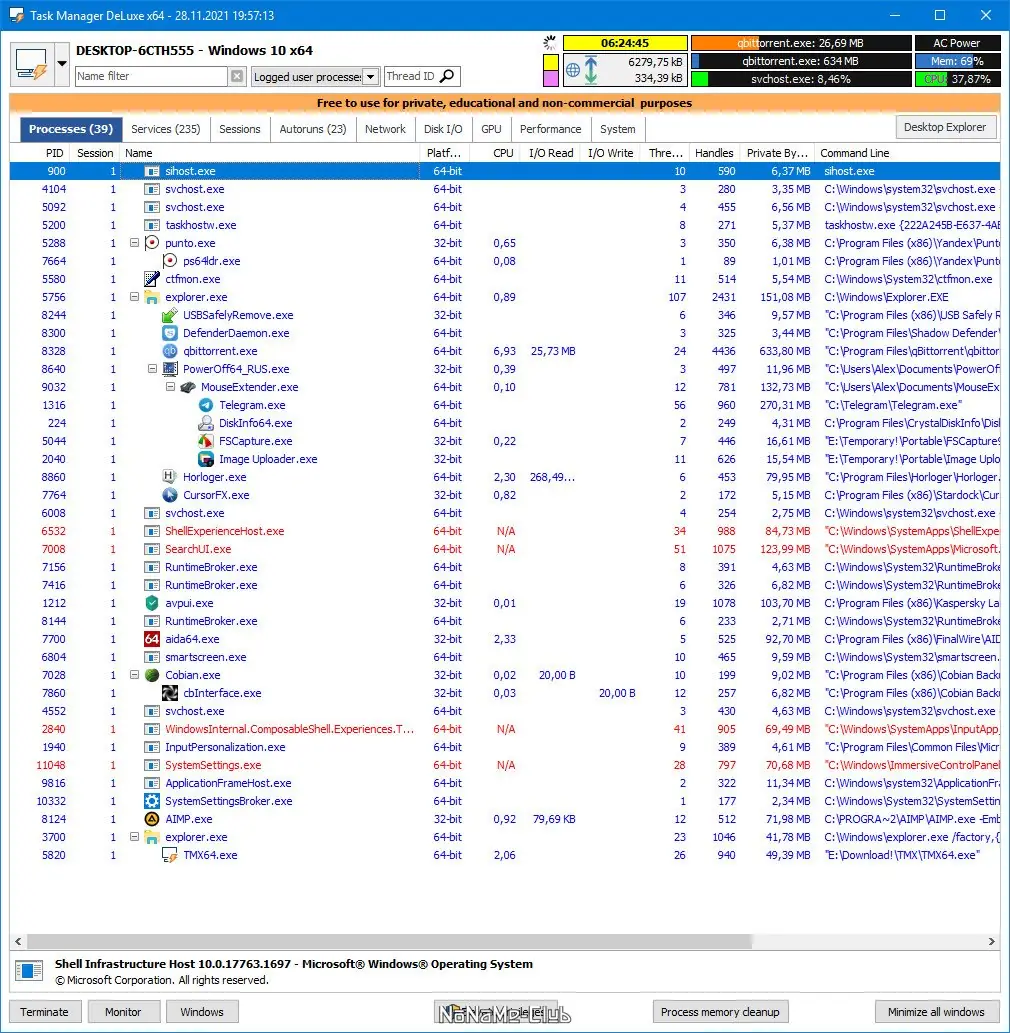Image resolution: width=1010 pixels, height=1033 pixels.
Task: Click the DiskInfo64.exe icon
Action: 206,423
